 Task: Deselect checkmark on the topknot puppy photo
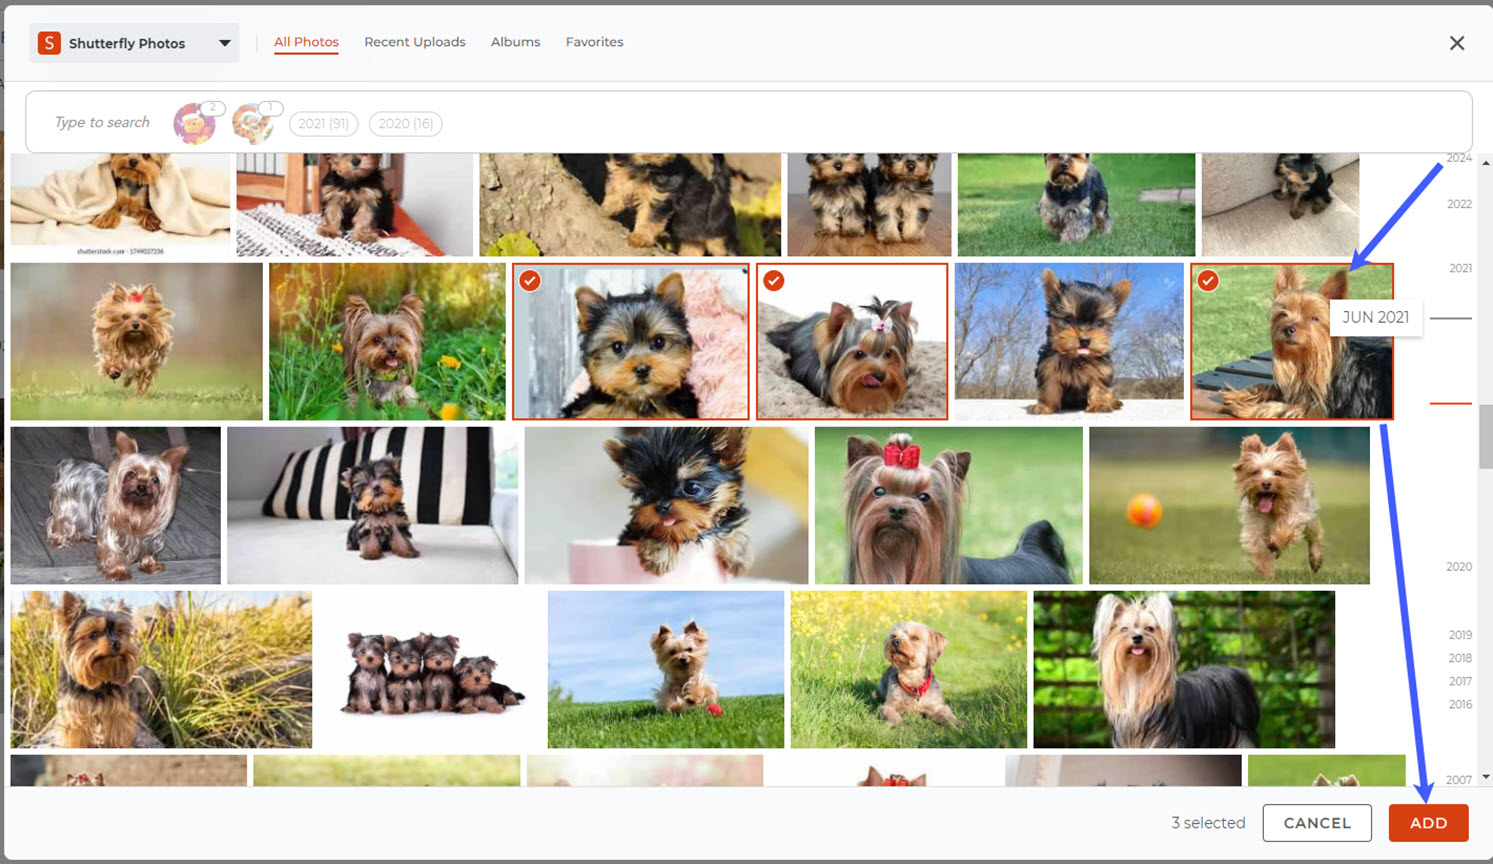(772, 281)
